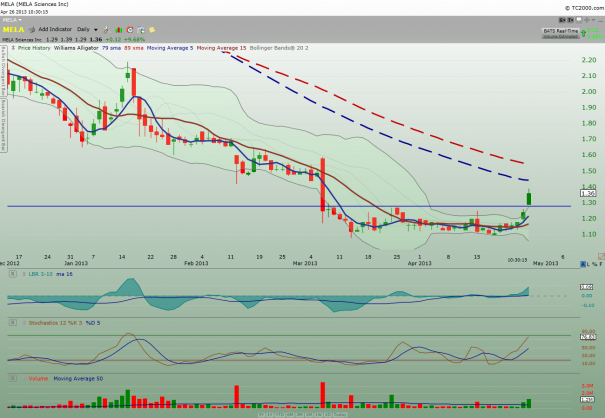Image resolution: width=605 pixels, height=418 pixels.
Task: Select the 5Y zoom range button
Action: coord(261,415)
